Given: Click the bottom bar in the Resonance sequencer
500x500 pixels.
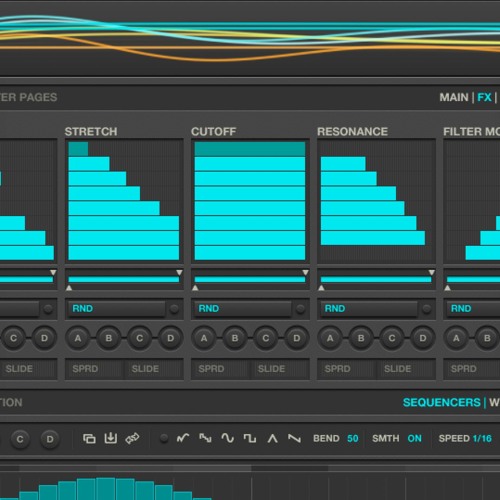Looking at the screenshot, I should tap(373, 238).
